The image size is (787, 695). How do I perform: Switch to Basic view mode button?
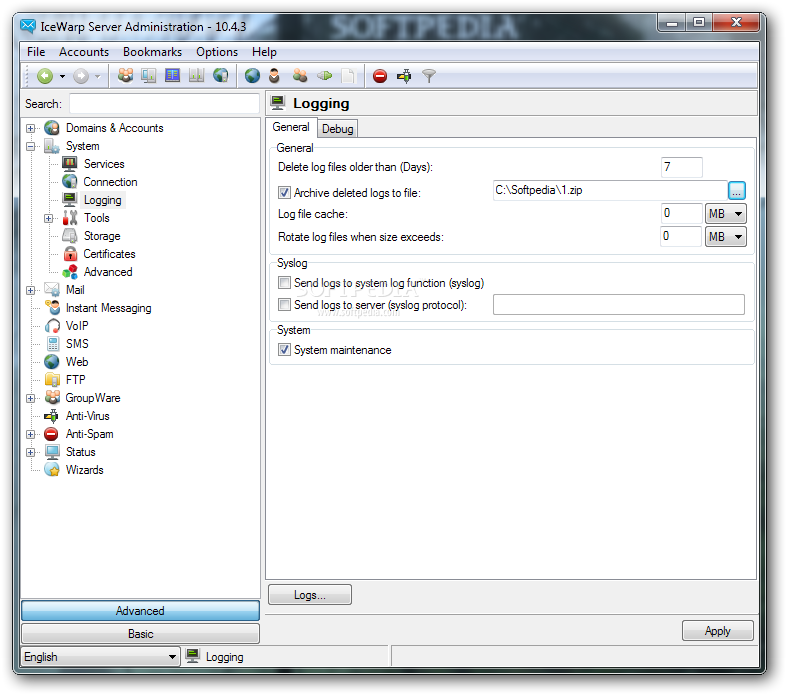tap(141, 634)
